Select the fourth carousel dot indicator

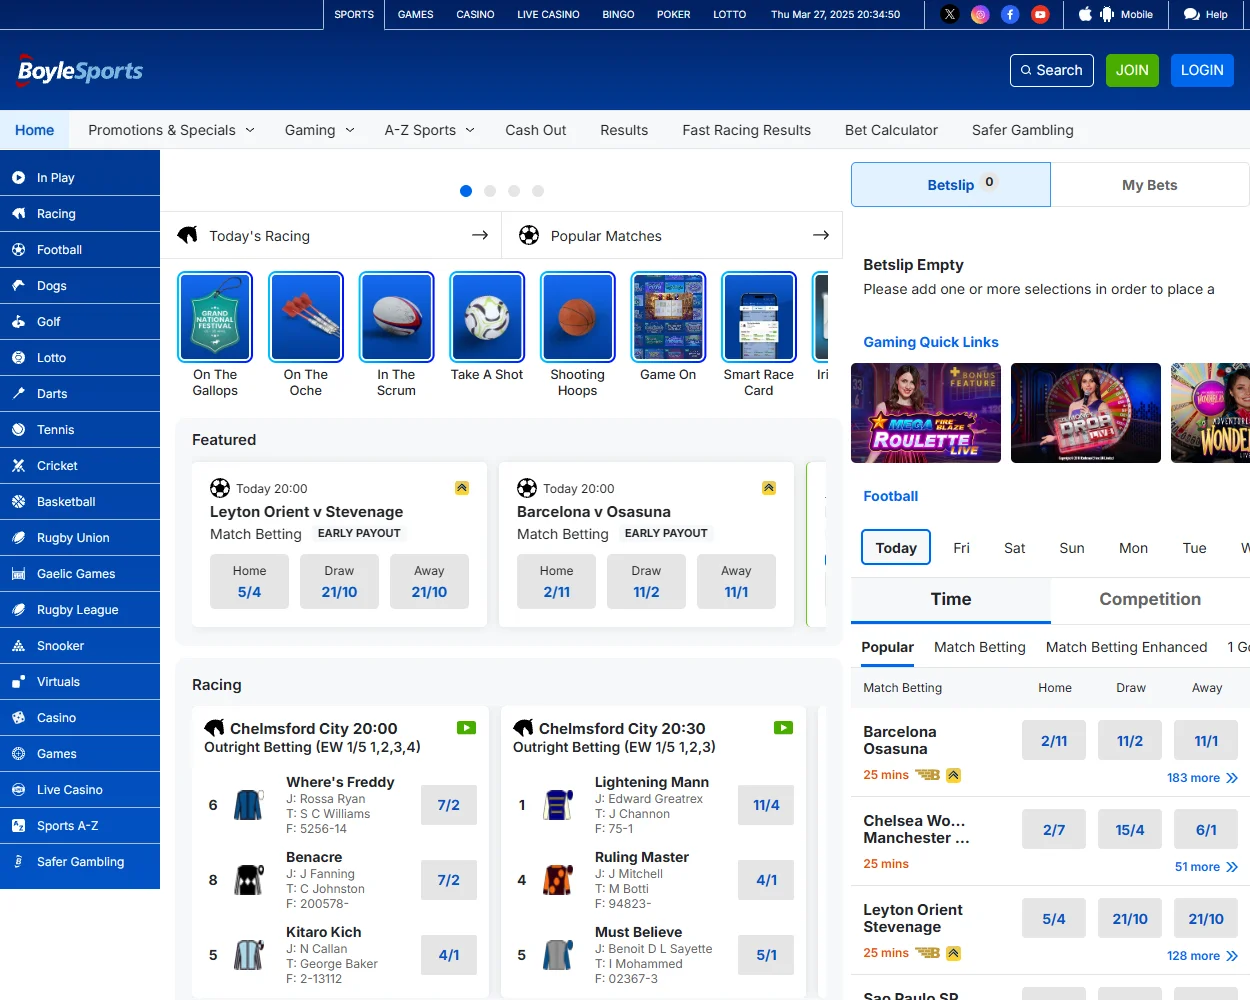pyautogui.click(x=538, y=191)
